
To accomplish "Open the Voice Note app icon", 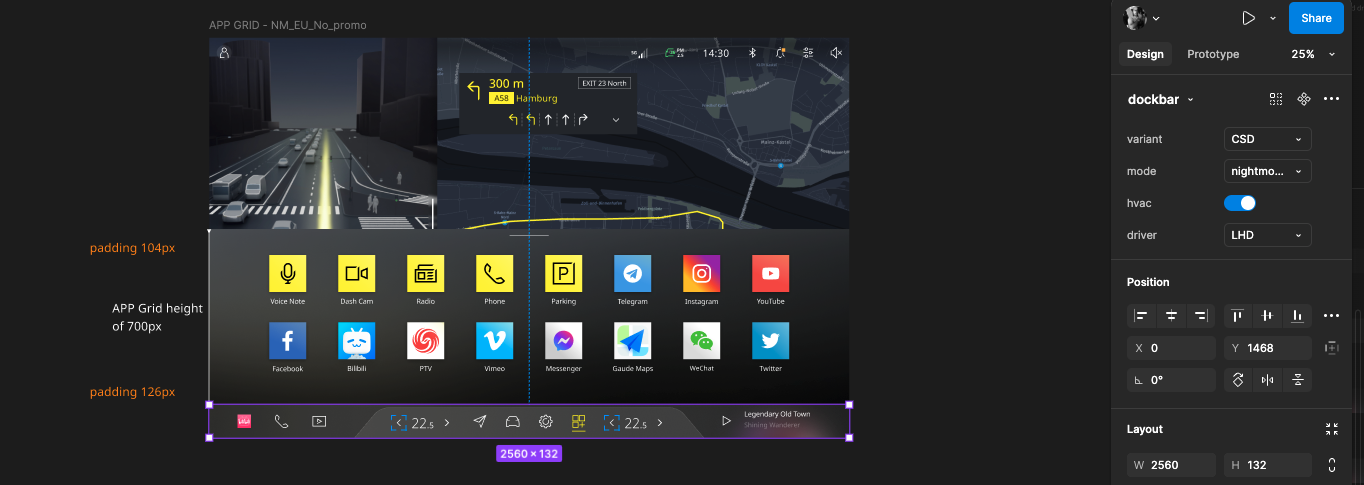I will click(287, 273).
